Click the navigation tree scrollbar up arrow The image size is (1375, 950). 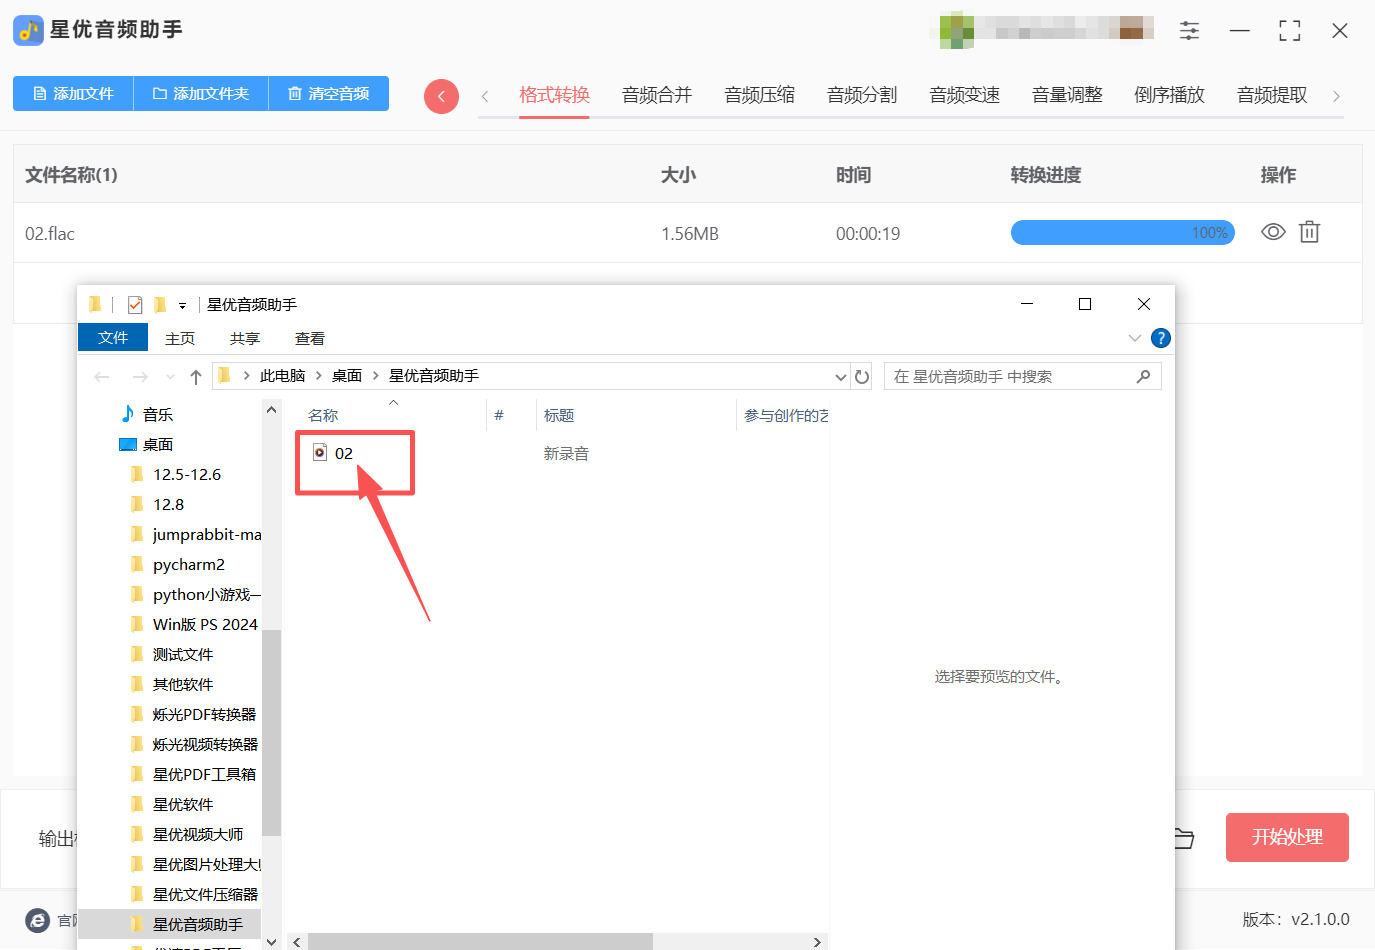click(x=271, y=410)
